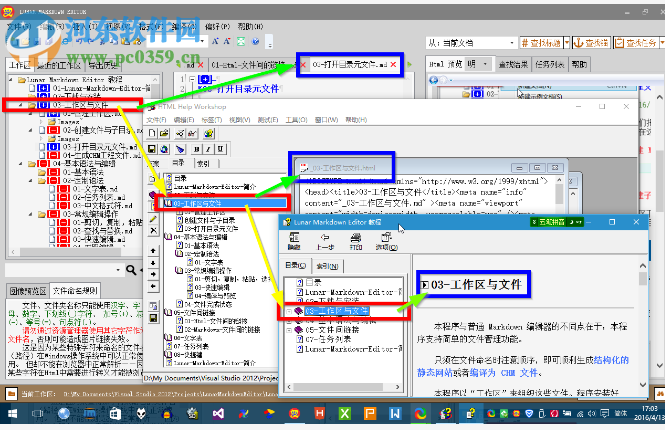Click the Hide icon in CHM viewer toolbar

(294, 241)
